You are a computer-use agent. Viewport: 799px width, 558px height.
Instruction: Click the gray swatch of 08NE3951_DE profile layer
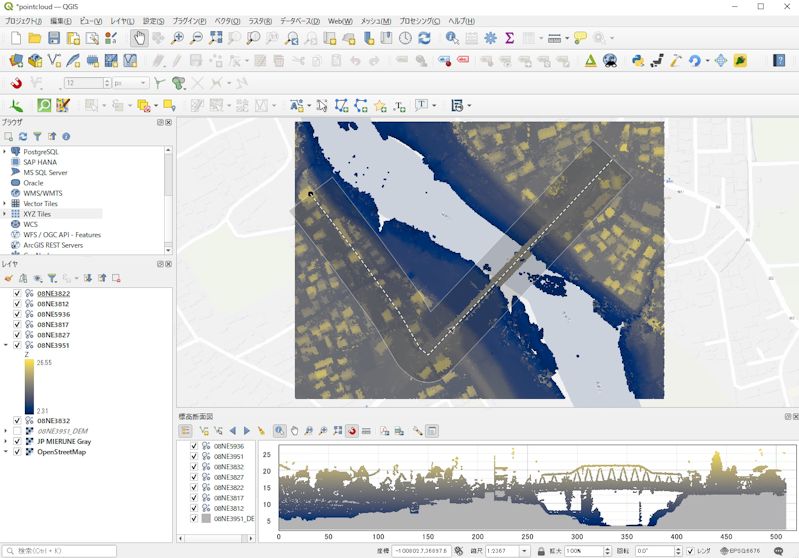coord(206,518)
